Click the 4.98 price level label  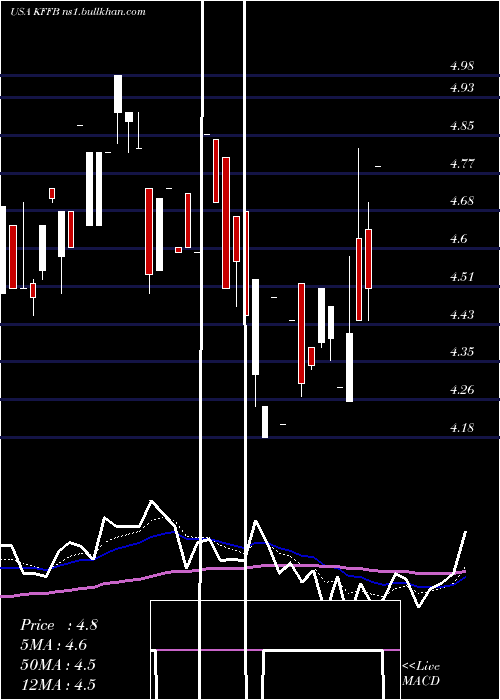[x=462, y=66]
